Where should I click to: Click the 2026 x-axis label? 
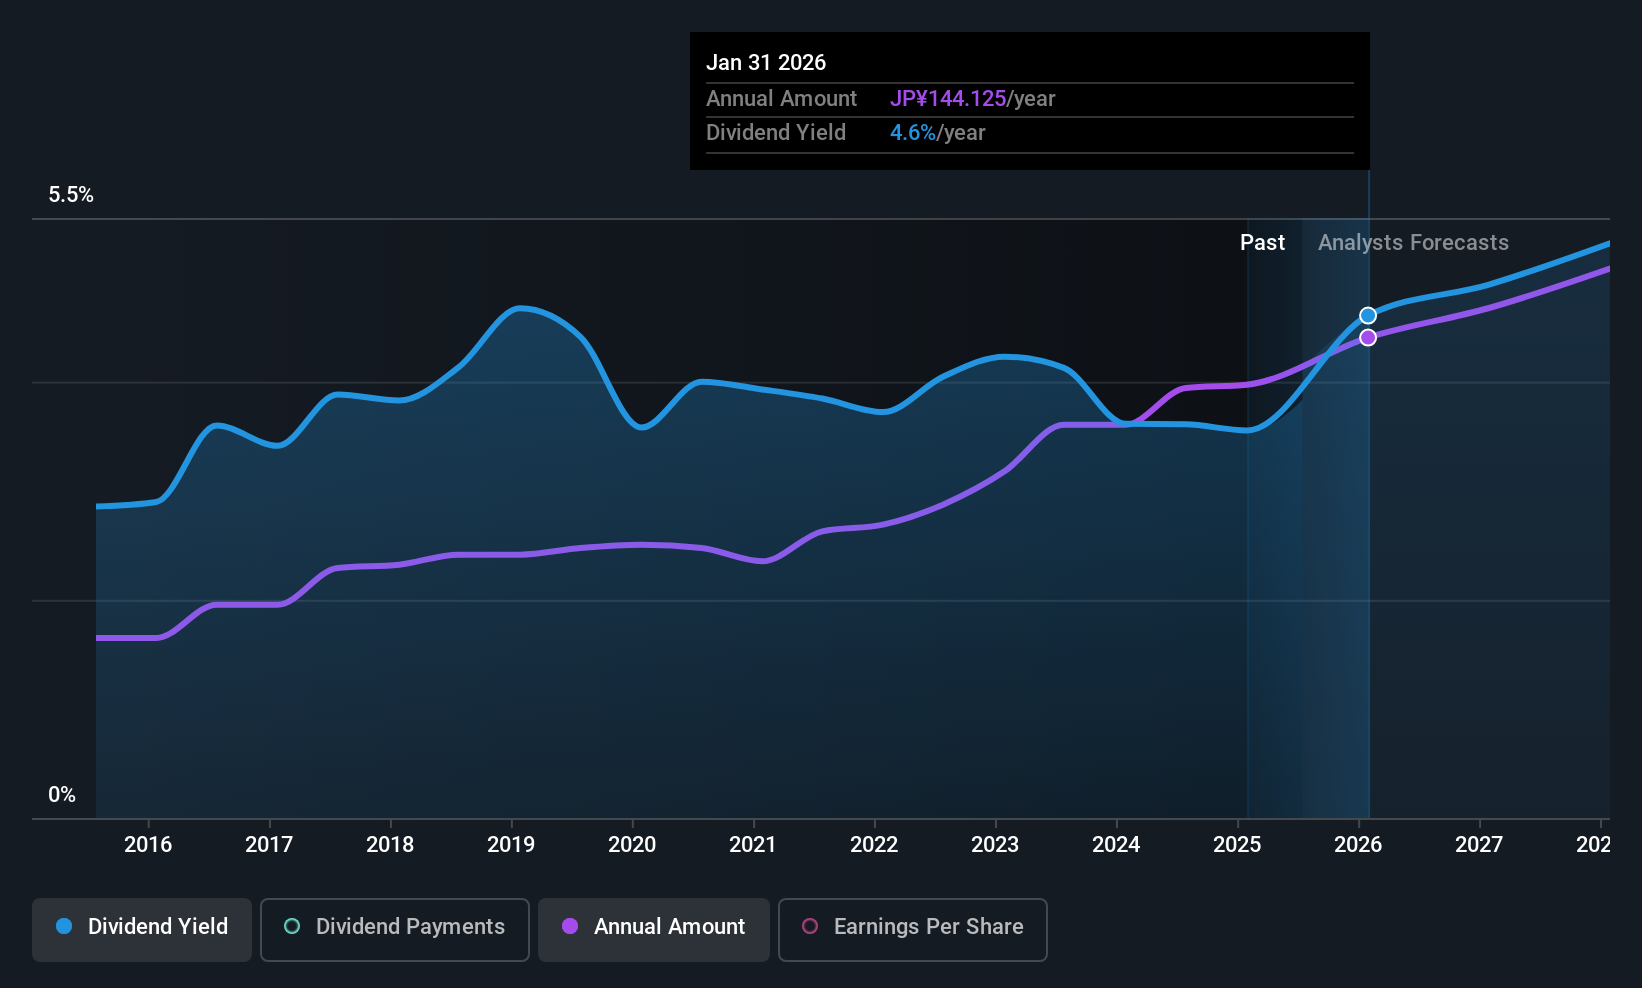point(1358,844)
